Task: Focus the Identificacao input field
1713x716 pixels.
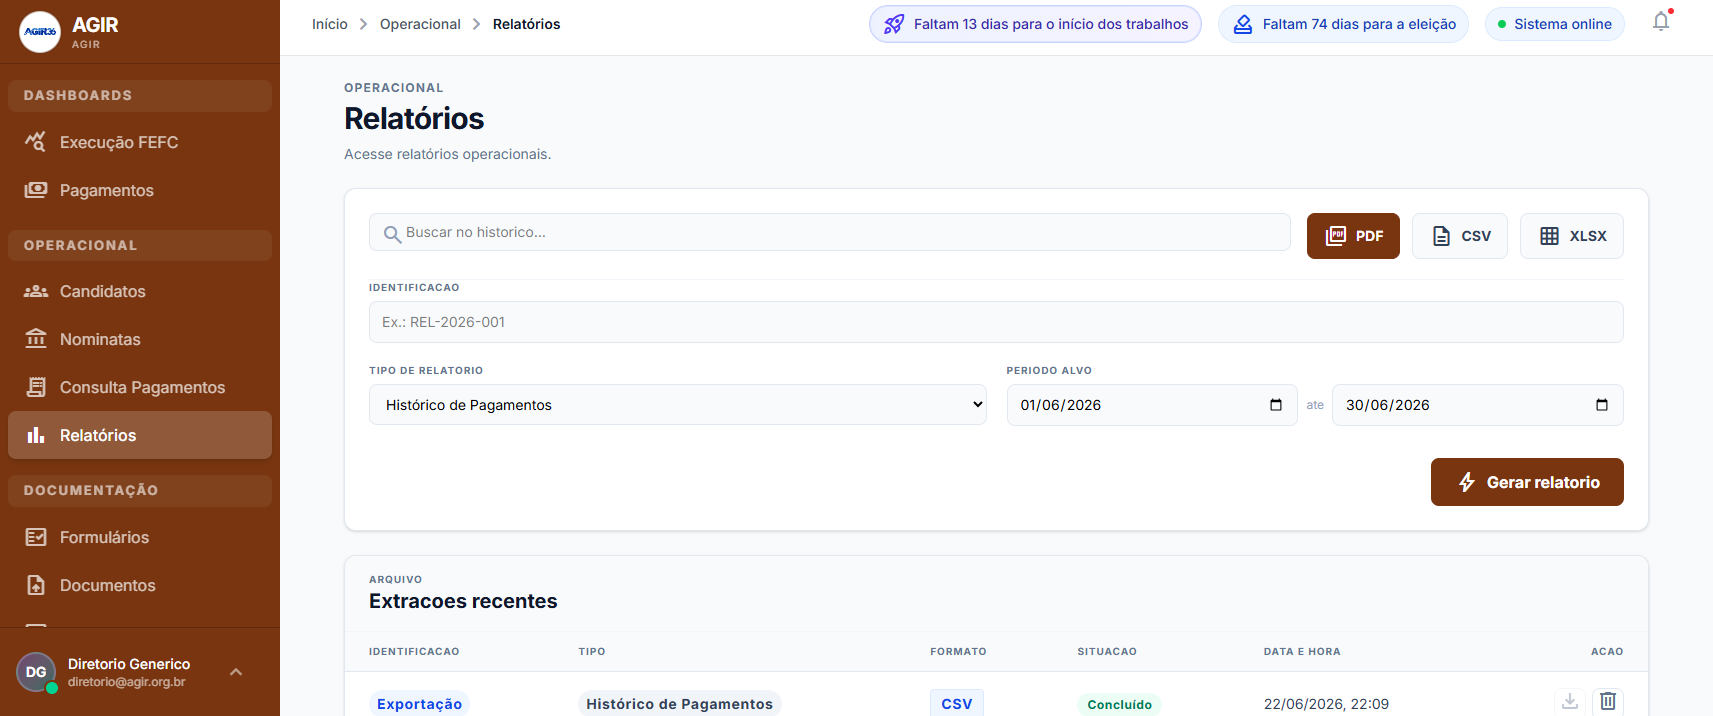Action: [x=996, y=322]
